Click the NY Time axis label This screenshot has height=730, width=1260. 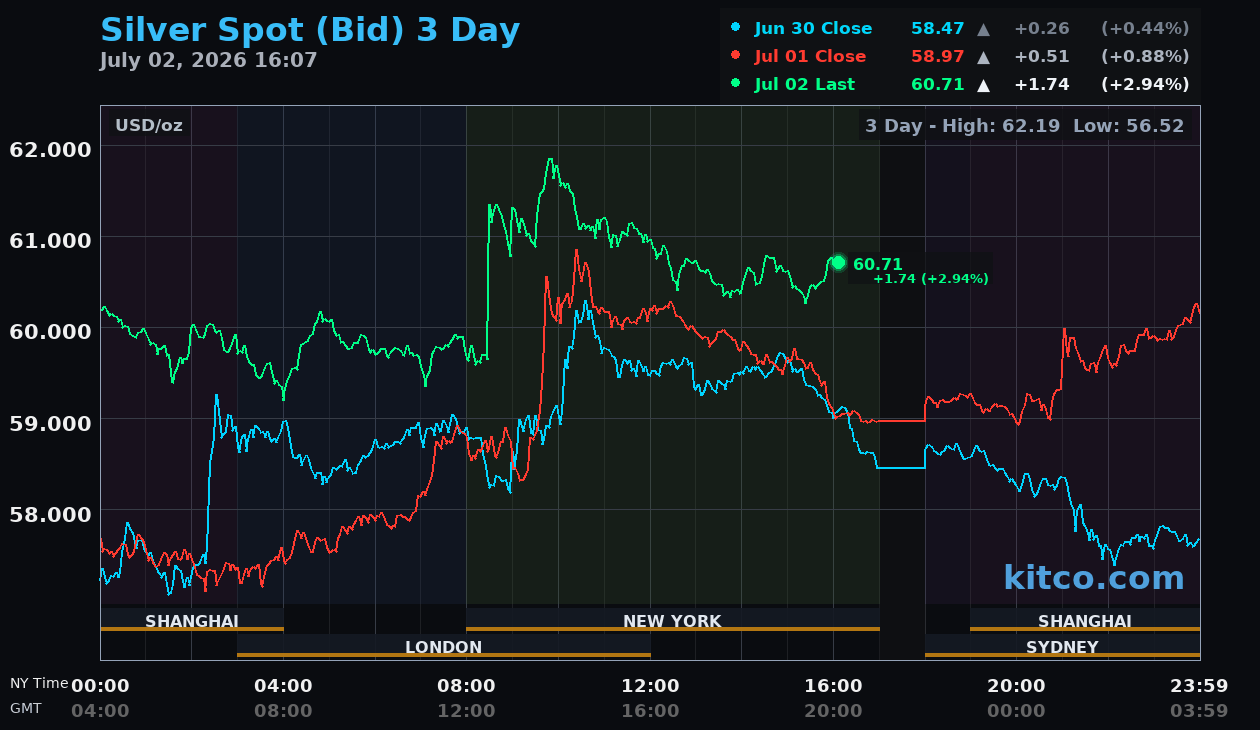pyautogui.click(x=39, y=684)
